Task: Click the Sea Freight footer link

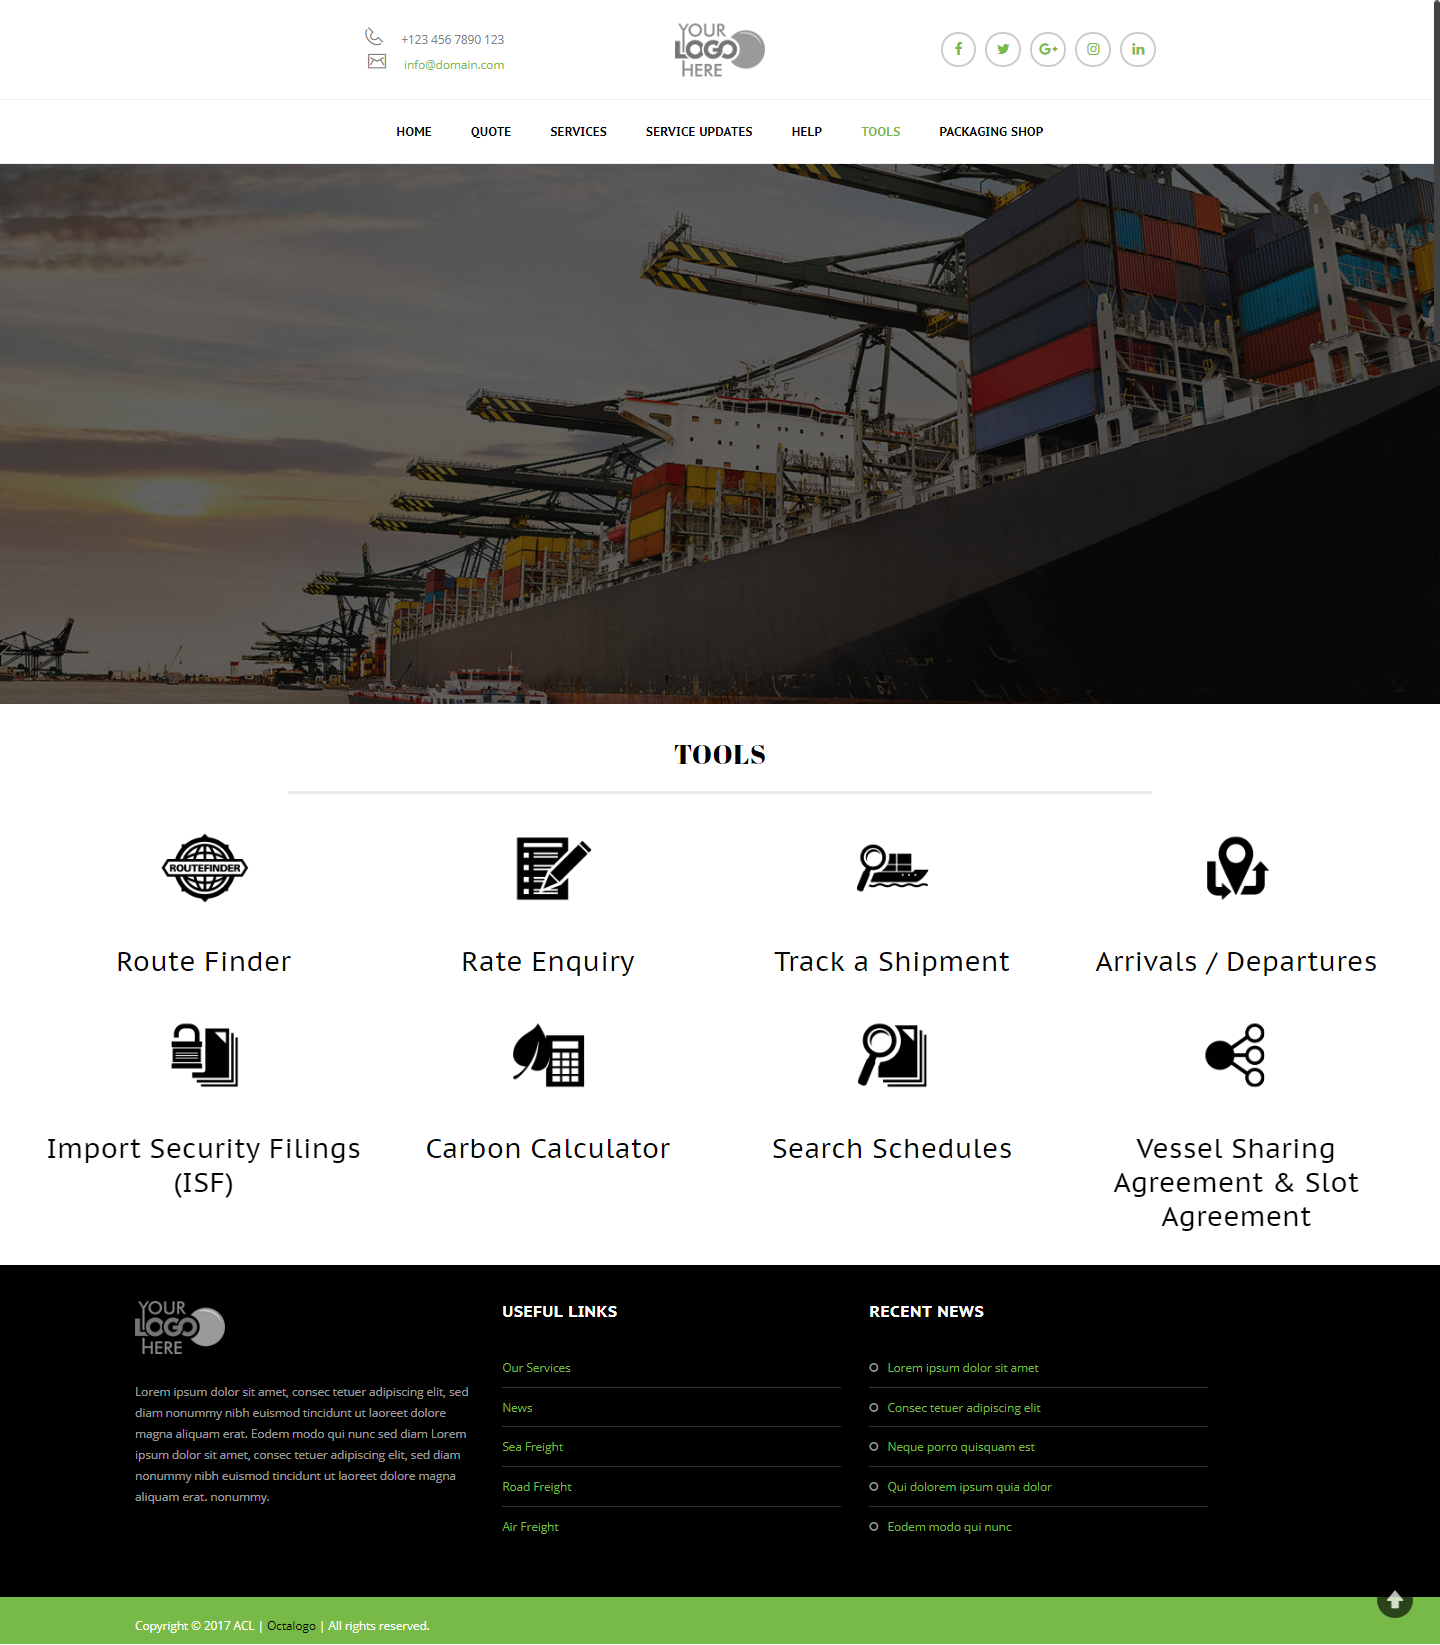Action: (x=533, y=1447)
